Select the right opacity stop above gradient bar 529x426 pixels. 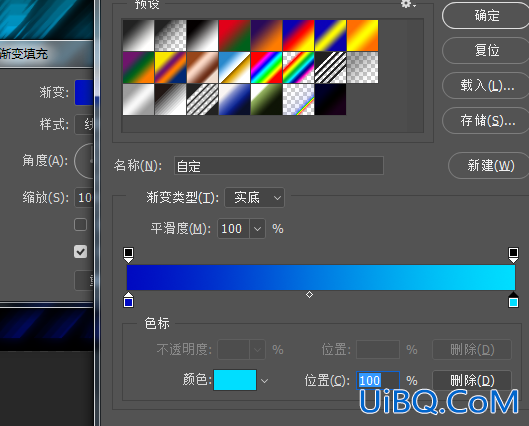[513, 255]
